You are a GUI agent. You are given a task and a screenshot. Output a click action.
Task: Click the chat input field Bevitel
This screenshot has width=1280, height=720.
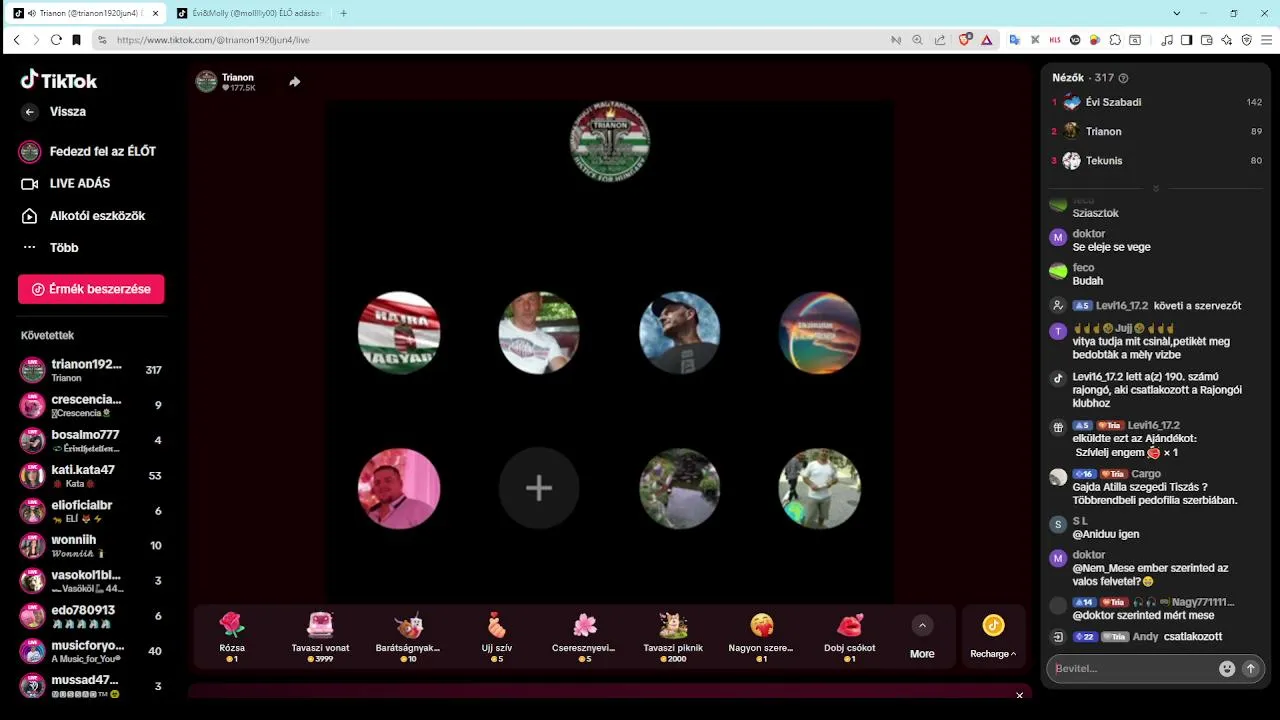tap(1132, 668)
